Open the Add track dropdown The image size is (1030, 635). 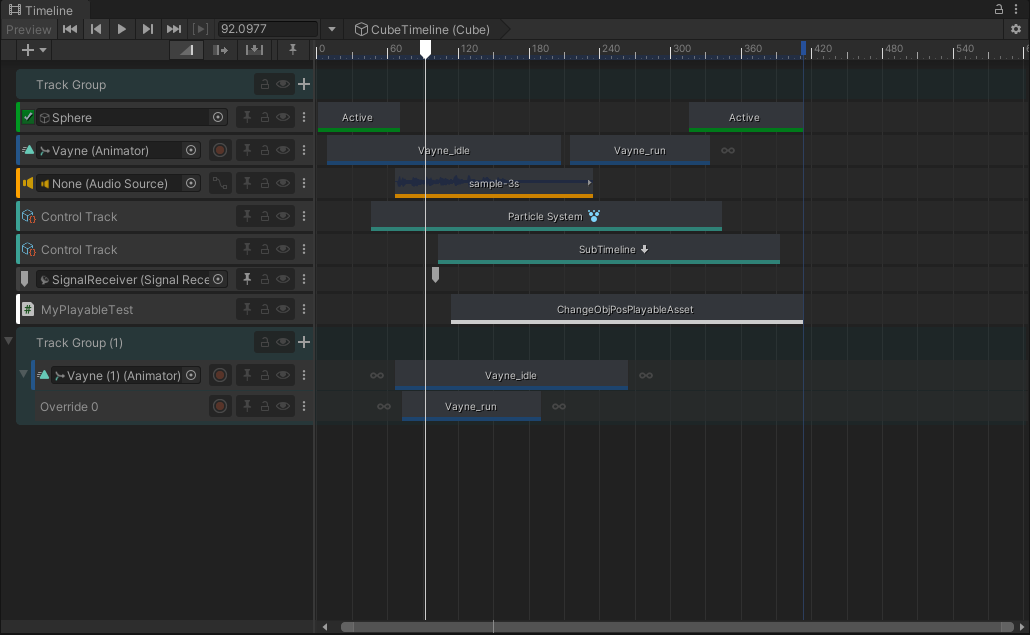(33, 50)
